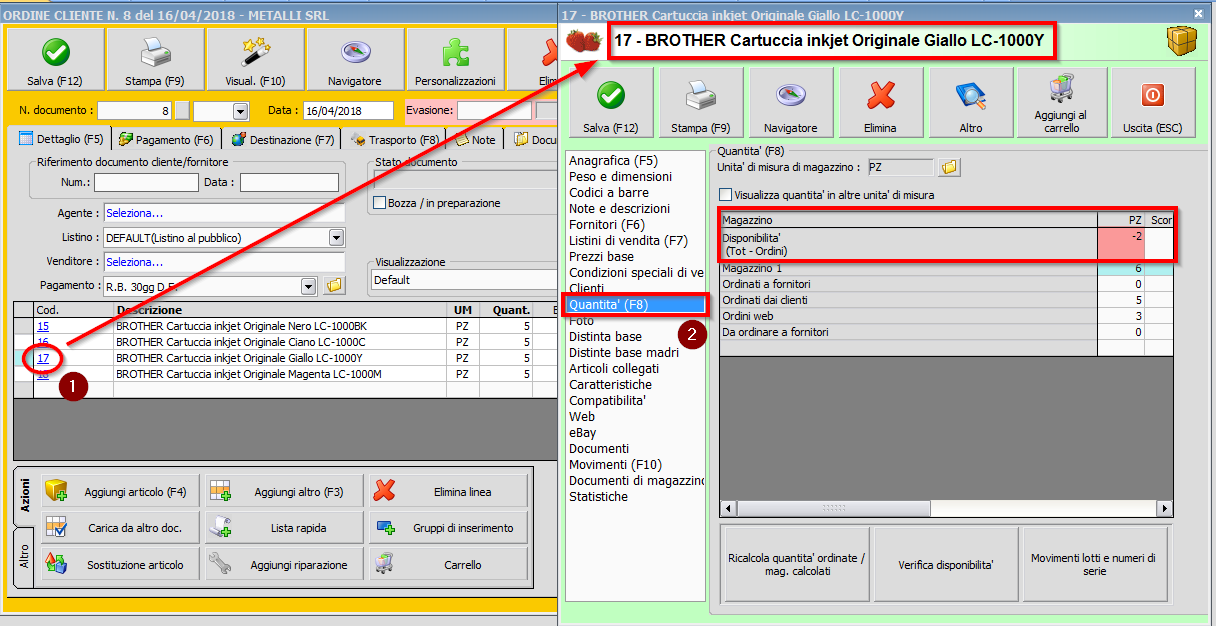Click the Num. reference input field
The width and height of the screenshot is (1216, 626).
(146, 182)
